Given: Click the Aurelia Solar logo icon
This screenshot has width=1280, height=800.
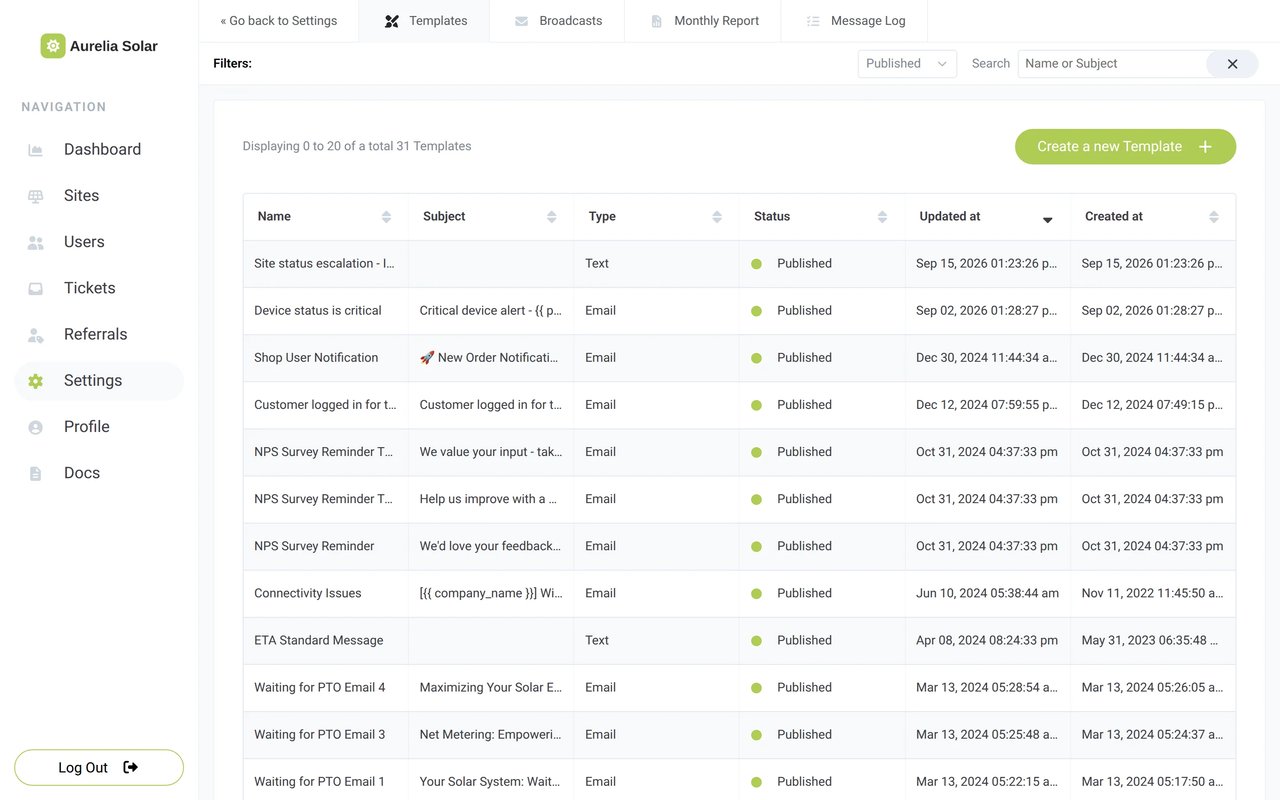Looking at the screenshot, I should pos(53,46).
